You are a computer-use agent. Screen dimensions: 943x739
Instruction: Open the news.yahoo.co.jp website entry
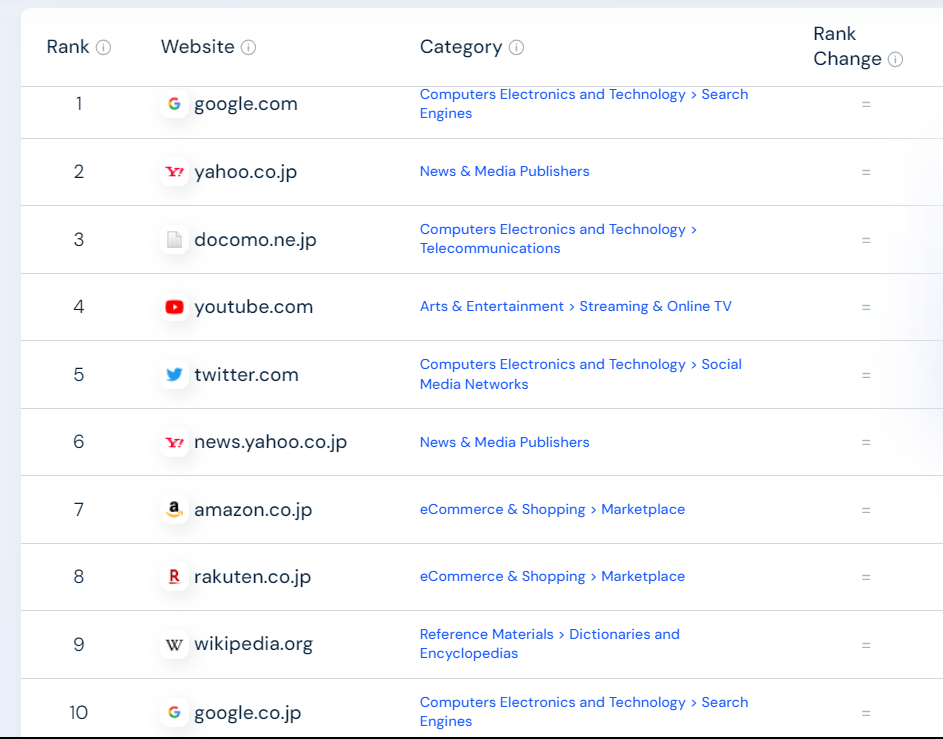(x=270, y=443)
